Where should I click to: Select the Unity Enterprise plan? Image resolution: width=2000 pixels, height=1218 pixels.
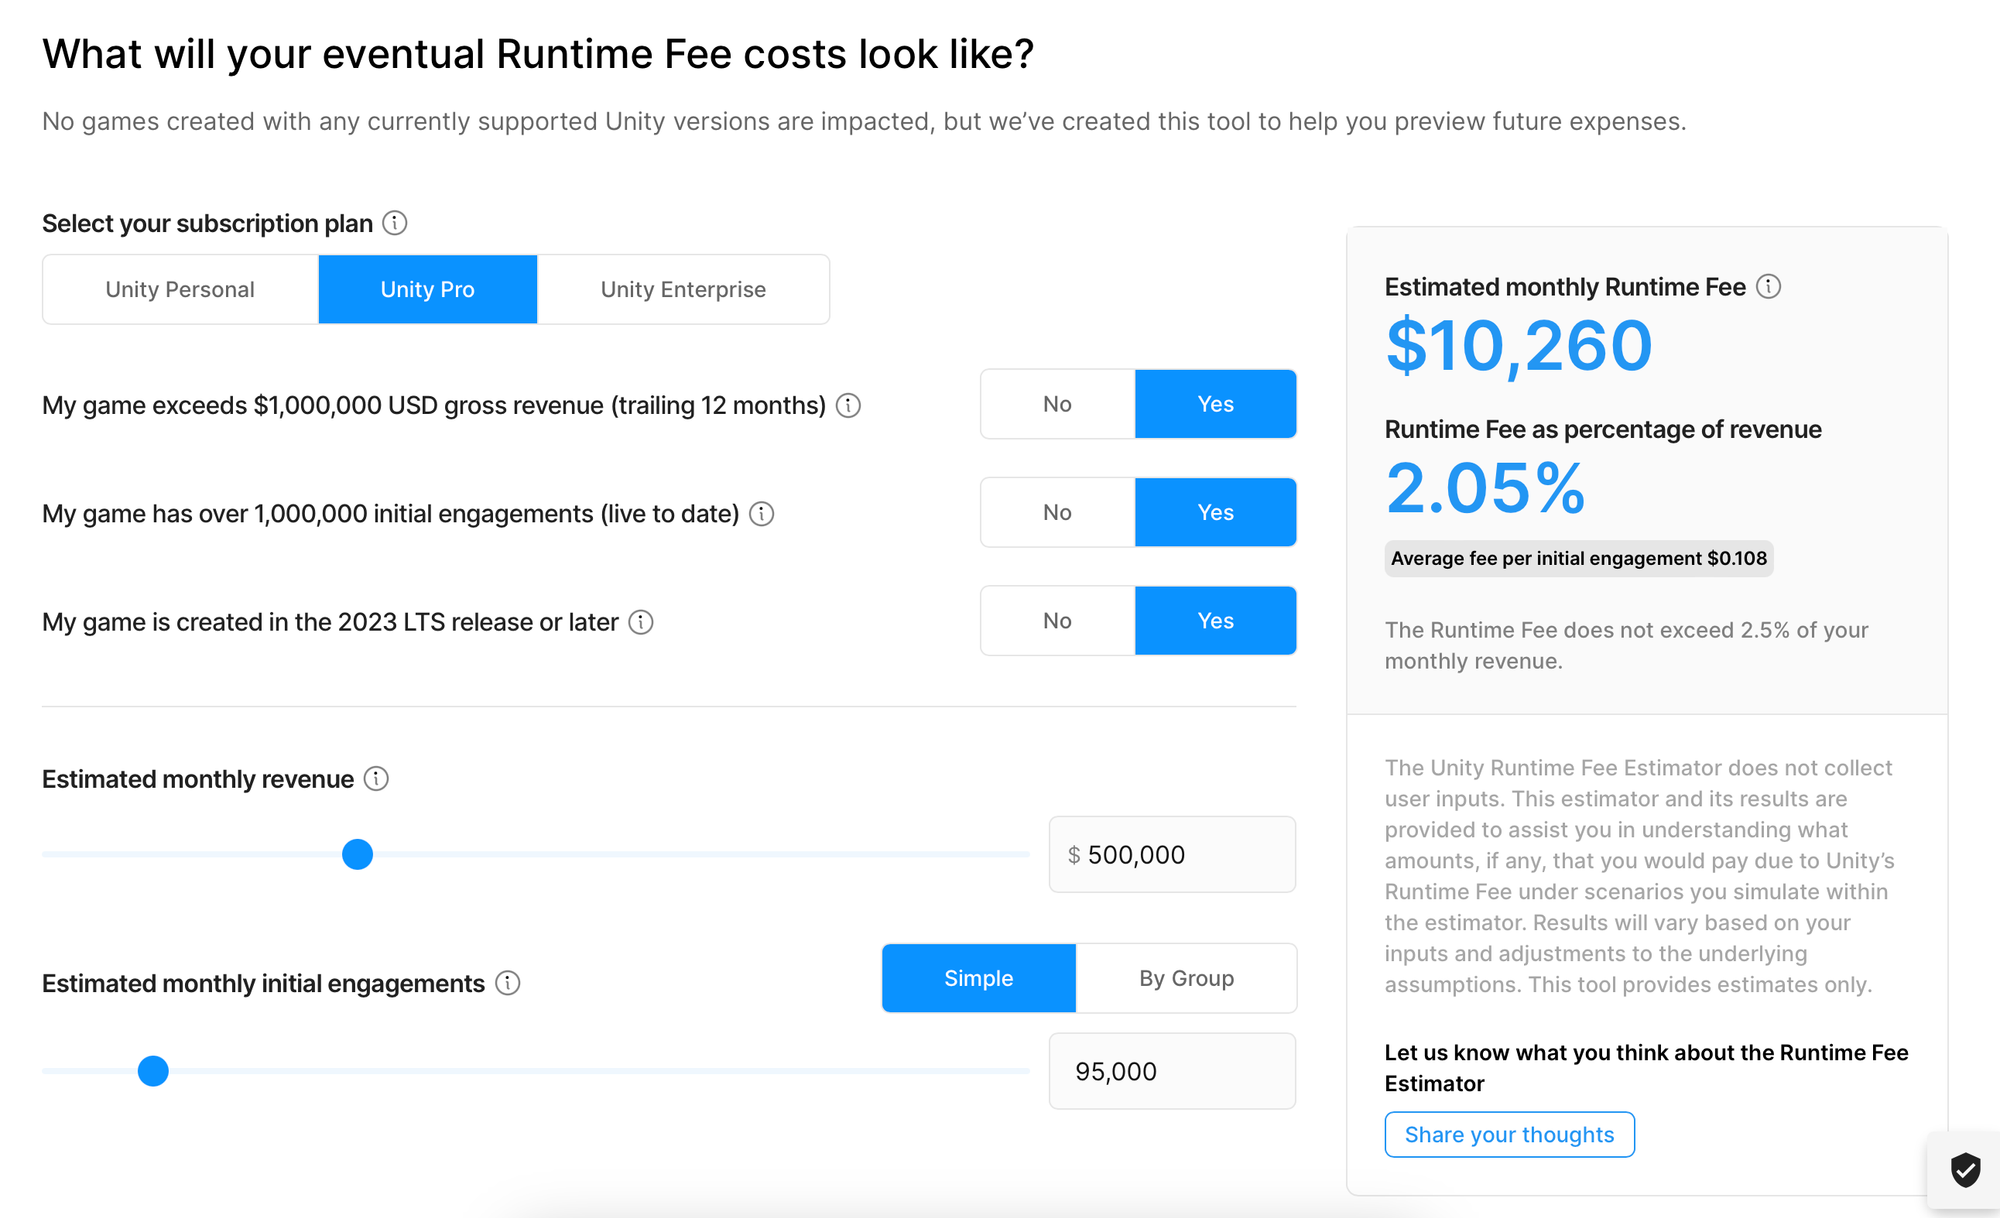coord(683,289)
